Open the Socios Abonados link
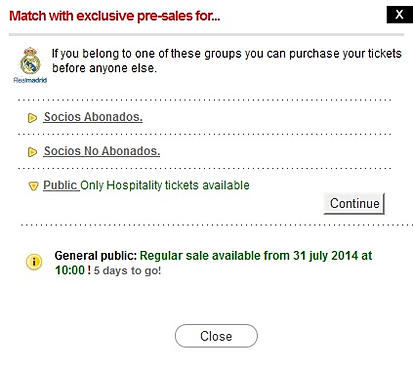The height and width of the screenshot is (369, 413). (x=93, y=117)
